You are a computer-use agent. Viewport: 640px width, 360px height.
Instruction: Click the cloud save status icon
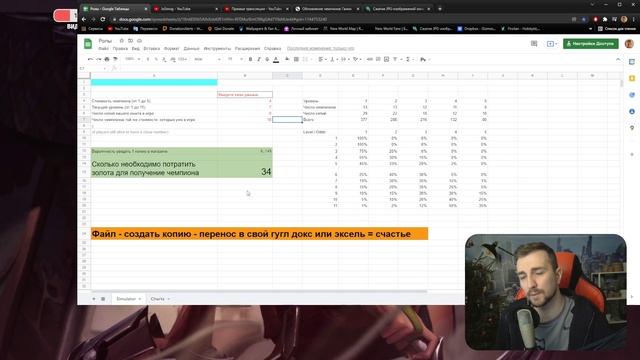click(140, 41)
